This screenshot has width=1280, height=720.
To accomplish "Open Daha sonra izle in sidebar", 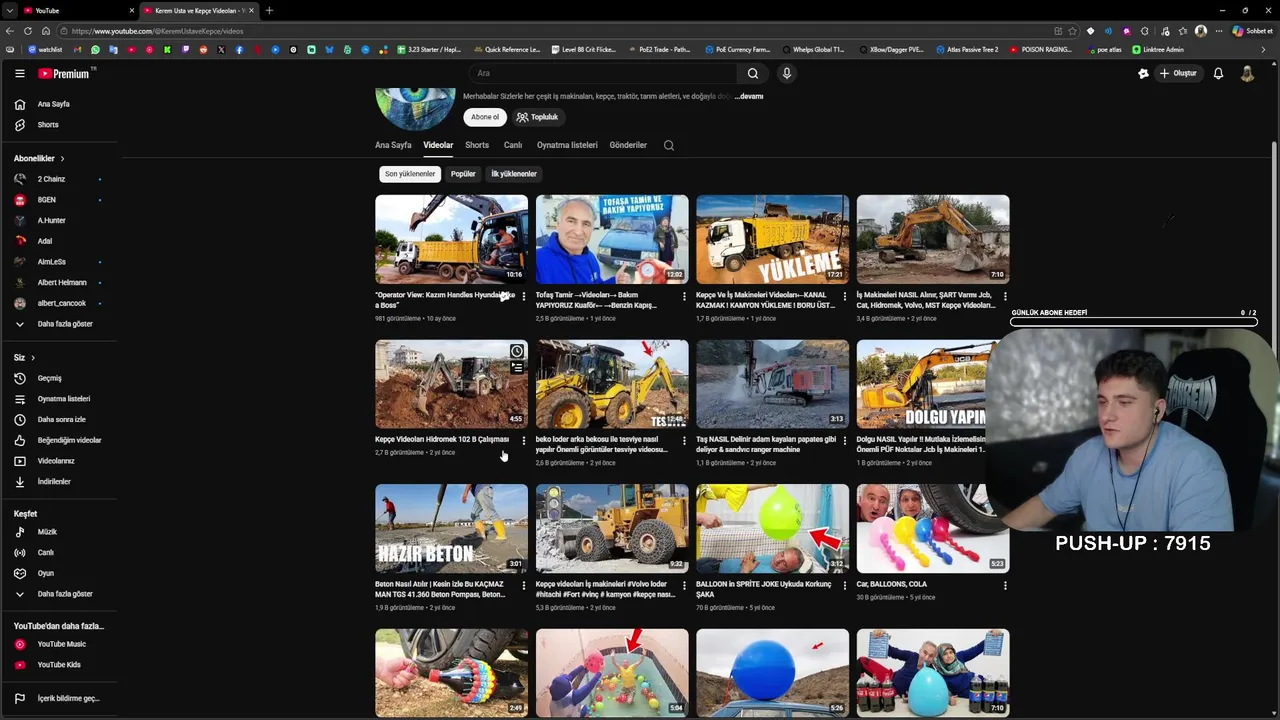I will tap(60, 420).
